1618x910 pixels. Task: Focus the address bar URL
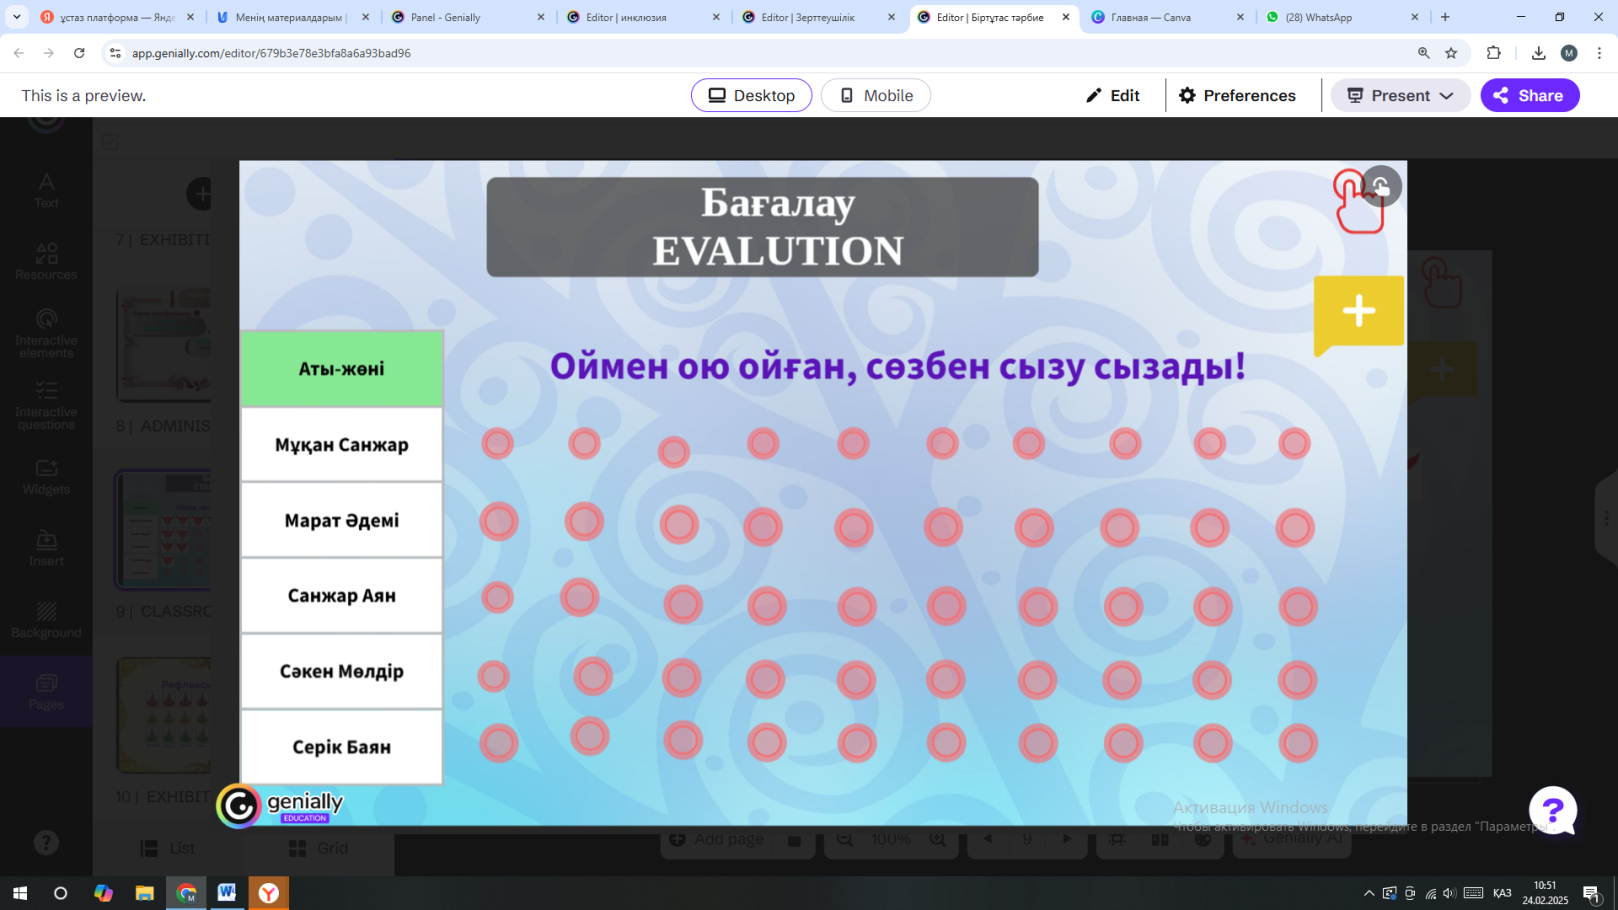[x=271, y=53]
